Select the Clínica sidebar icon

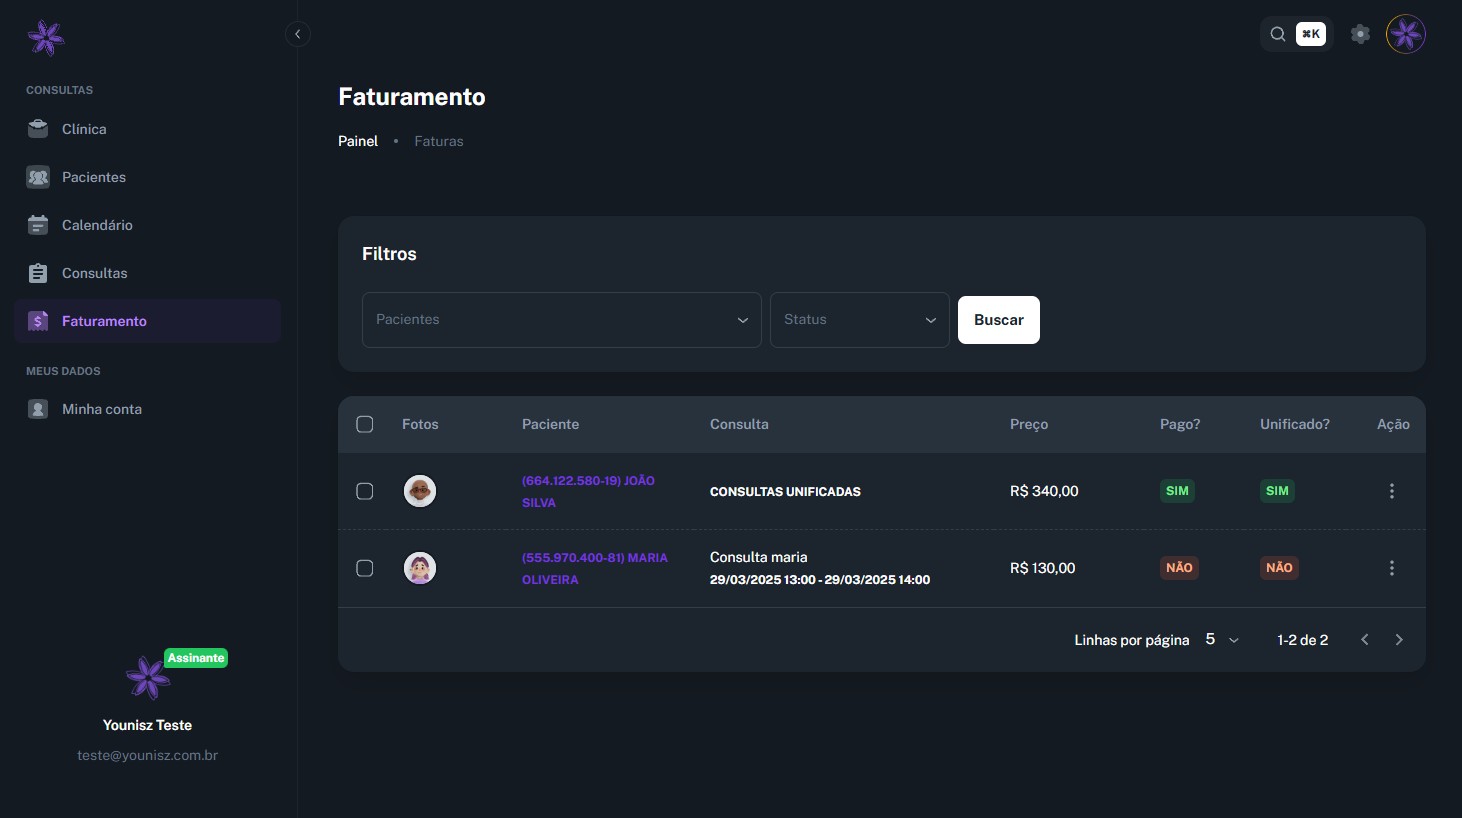pyautogui.click(x=37, y=128)
